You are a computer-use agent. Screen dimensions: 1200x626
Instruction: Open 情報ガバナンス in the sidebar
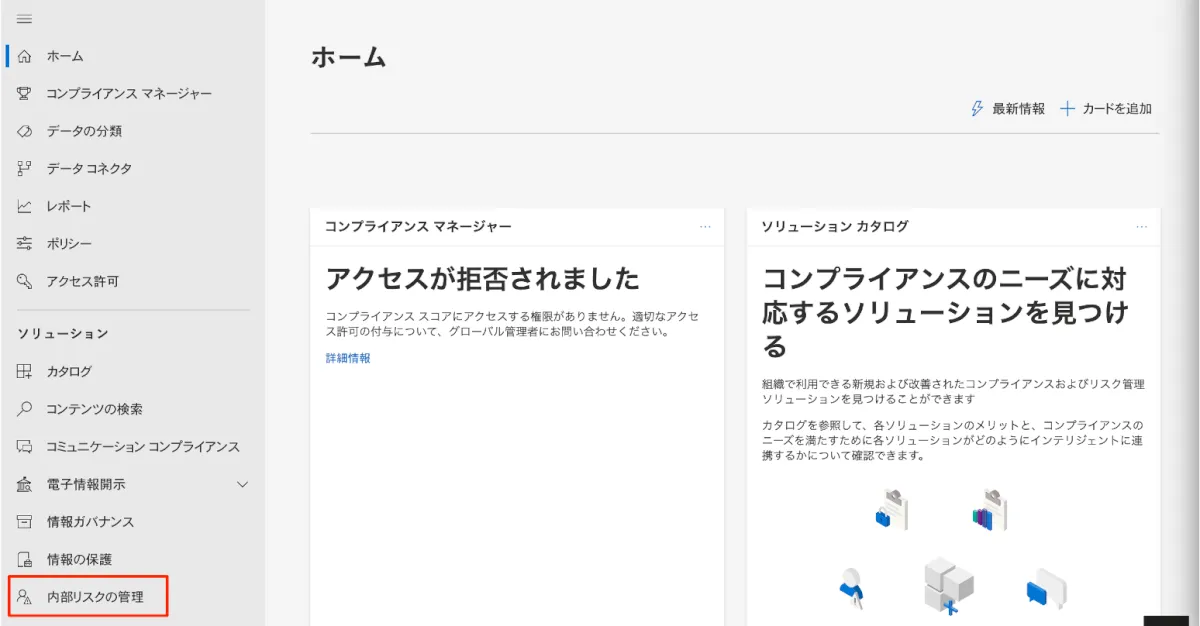90,522
